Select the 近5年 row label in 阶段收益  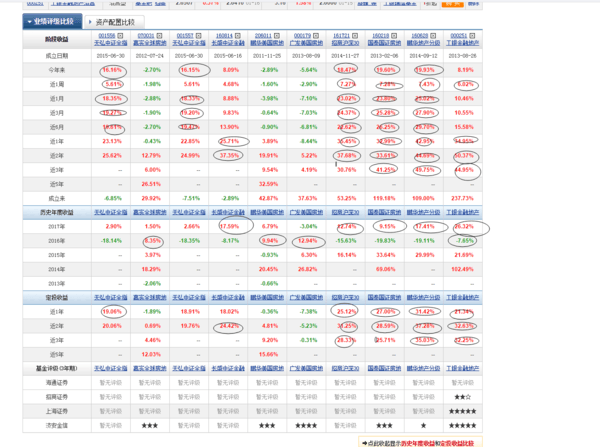[x=57, y=184]
